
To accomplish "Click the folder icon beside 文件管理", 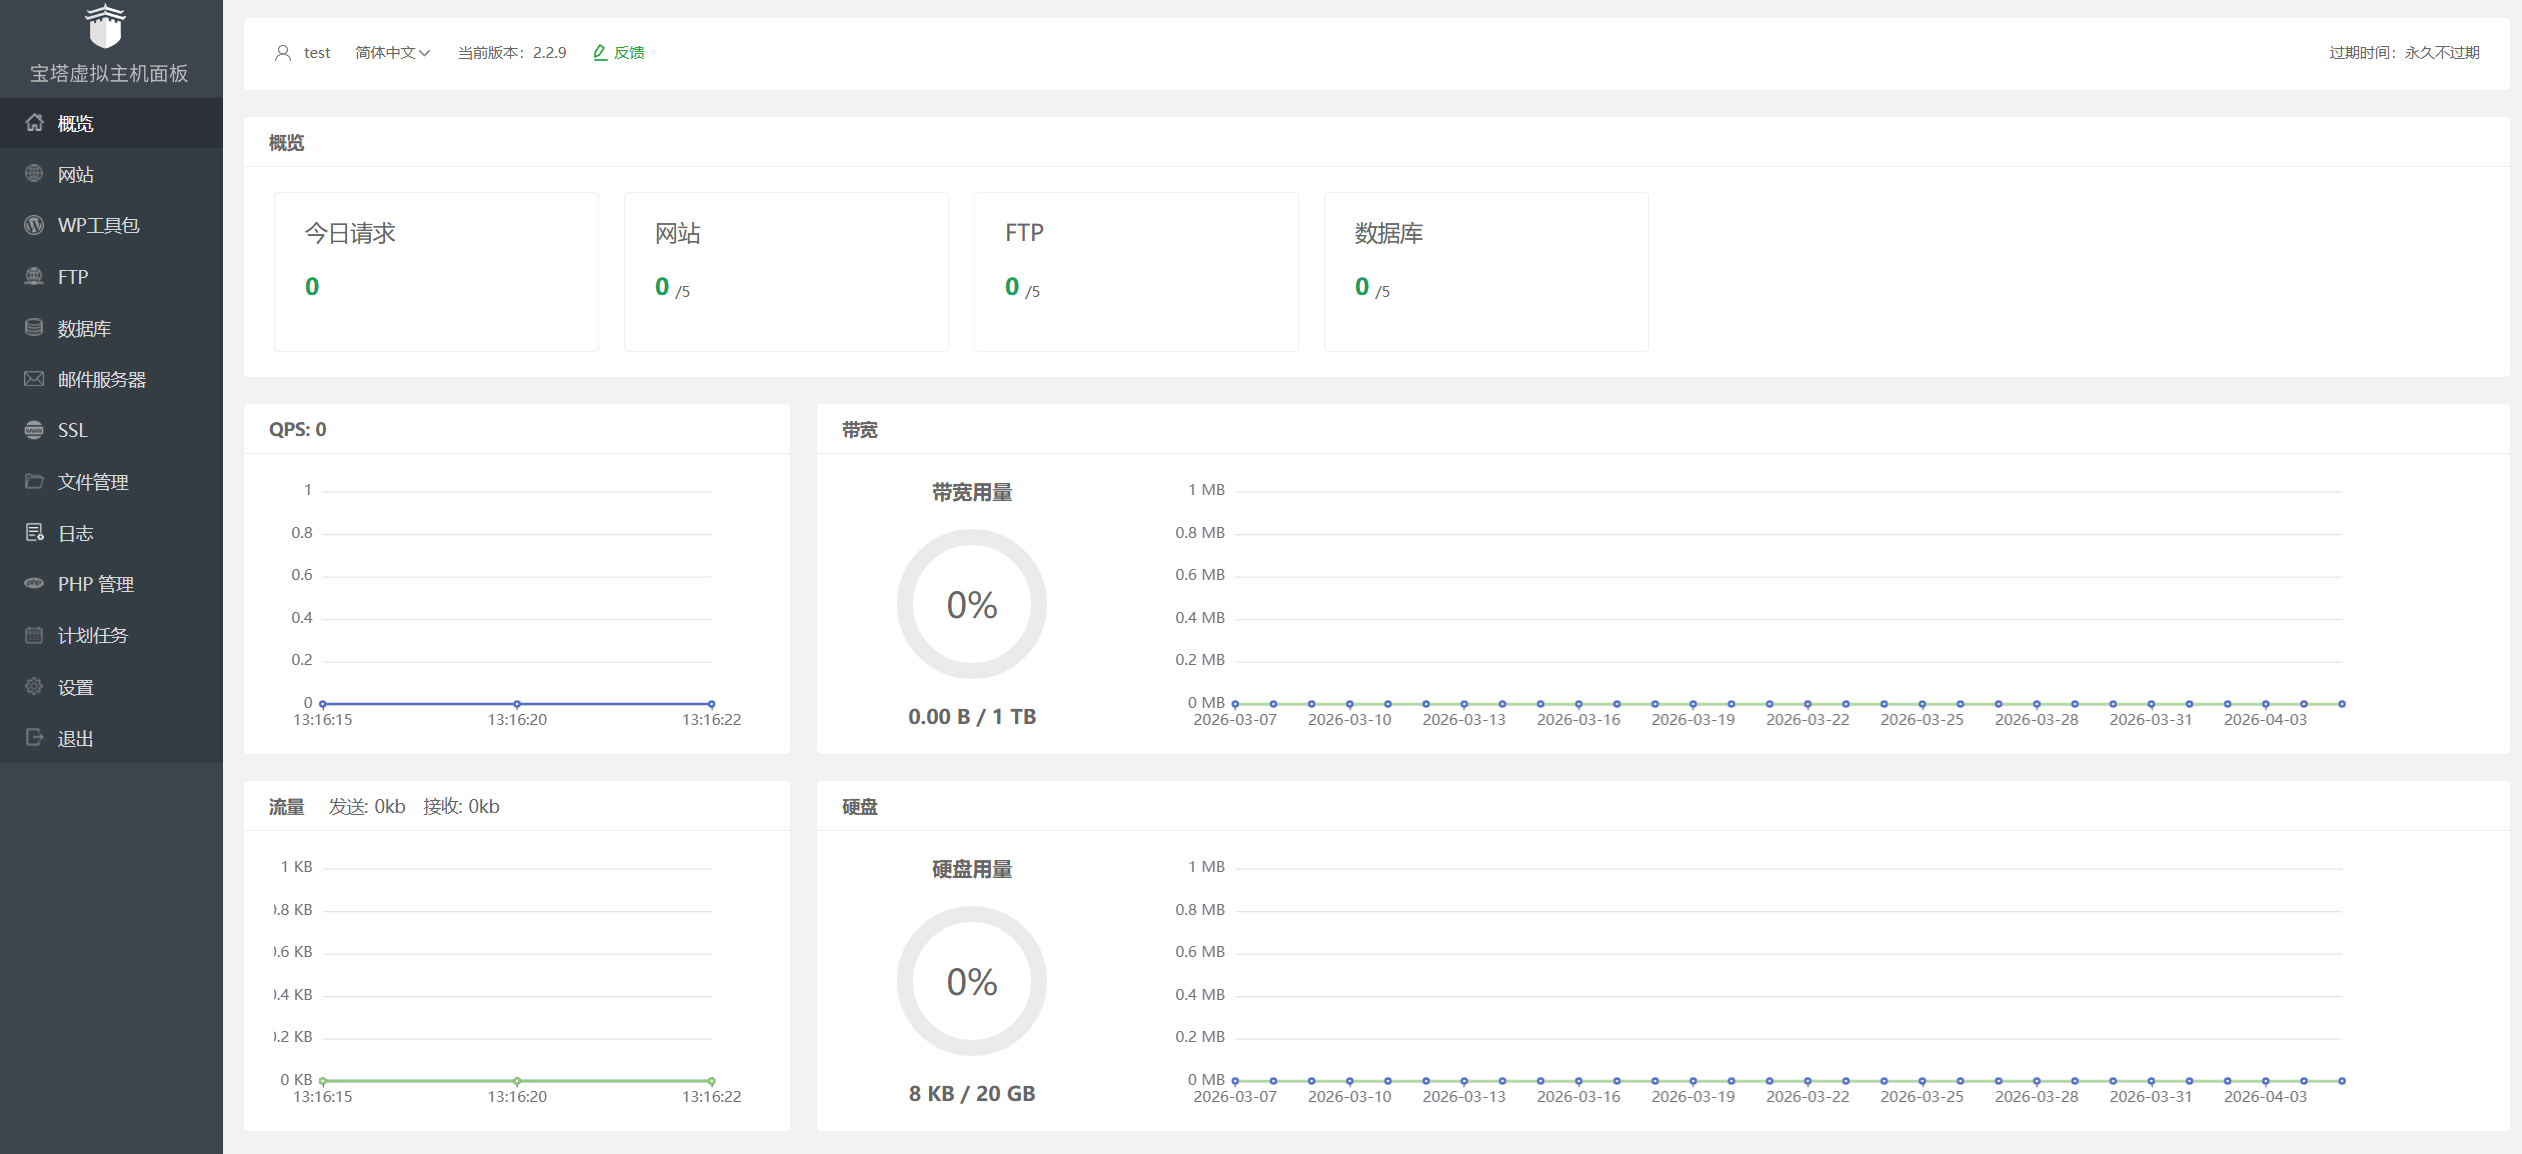I will click(x=35, y=482).
